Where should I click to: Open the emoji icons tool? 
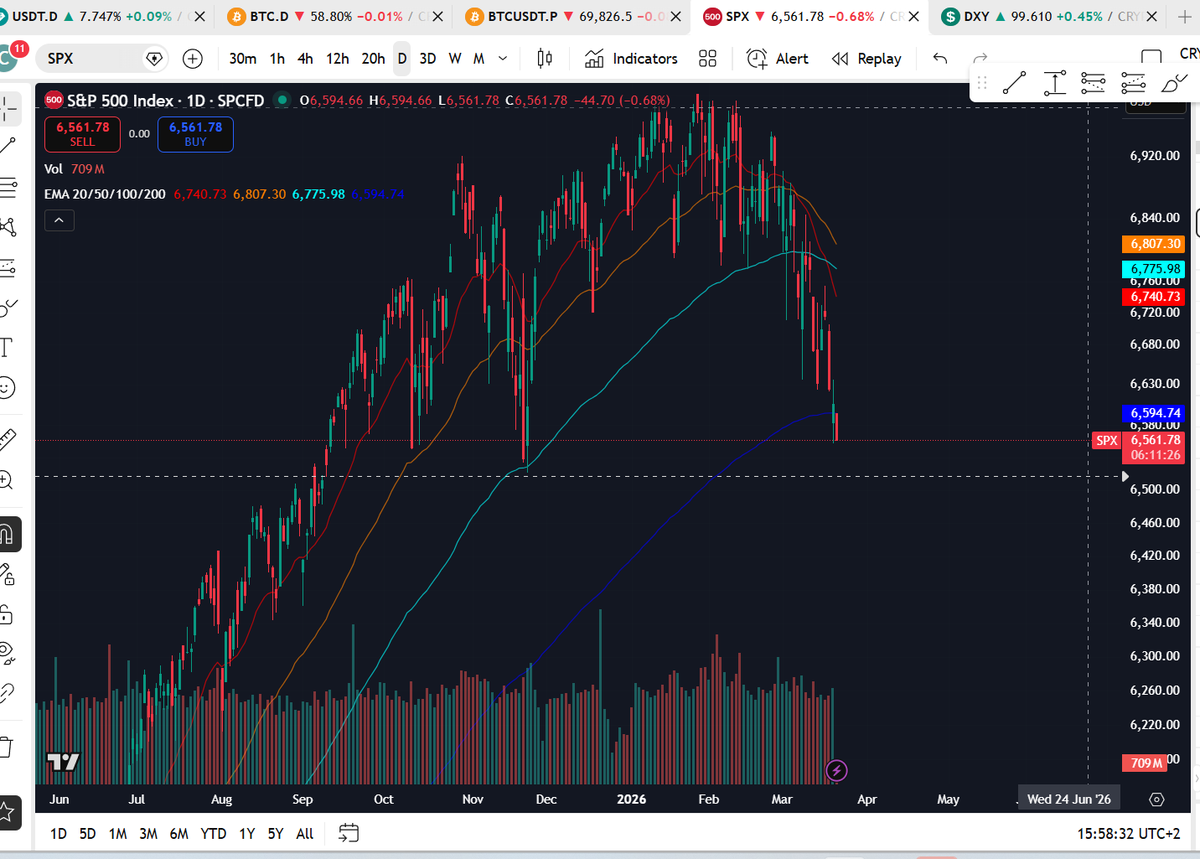tap(8, 387)
